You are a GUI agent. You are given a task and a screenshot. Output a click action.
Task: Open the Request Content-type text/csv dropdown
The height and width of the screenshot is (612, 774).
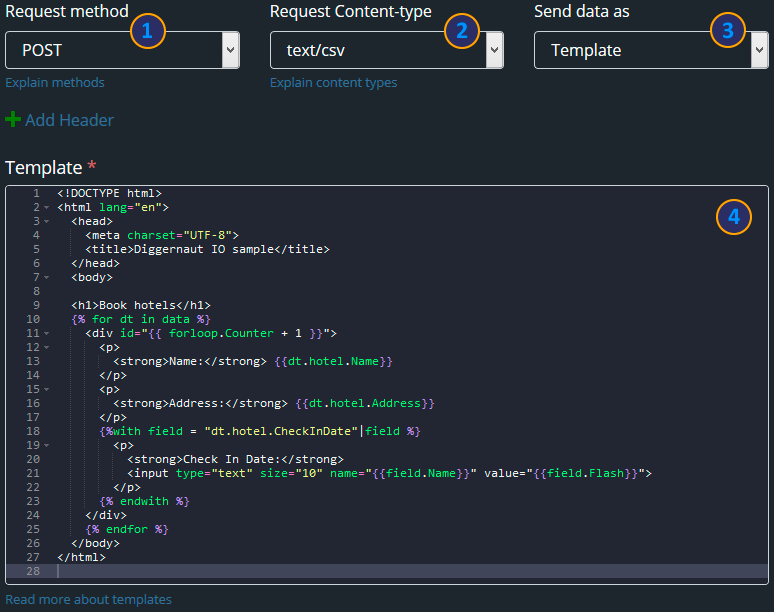tap(386, 50)
